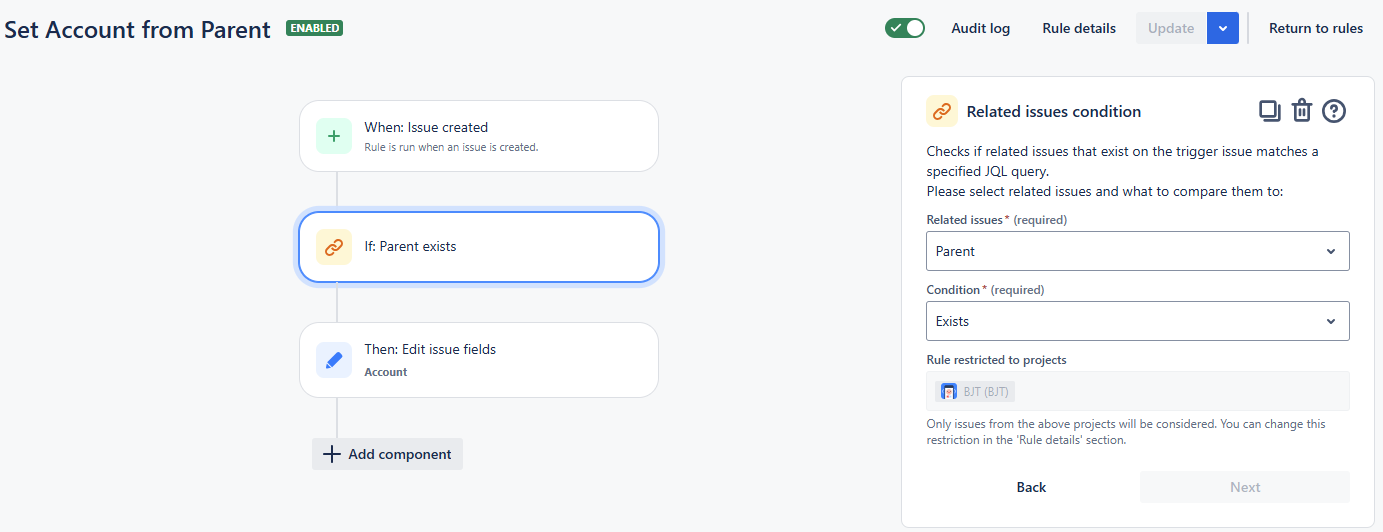The image size is (1383, 532).
Task: Click the blue pencil edit action icon
Action: pos(333,360)
